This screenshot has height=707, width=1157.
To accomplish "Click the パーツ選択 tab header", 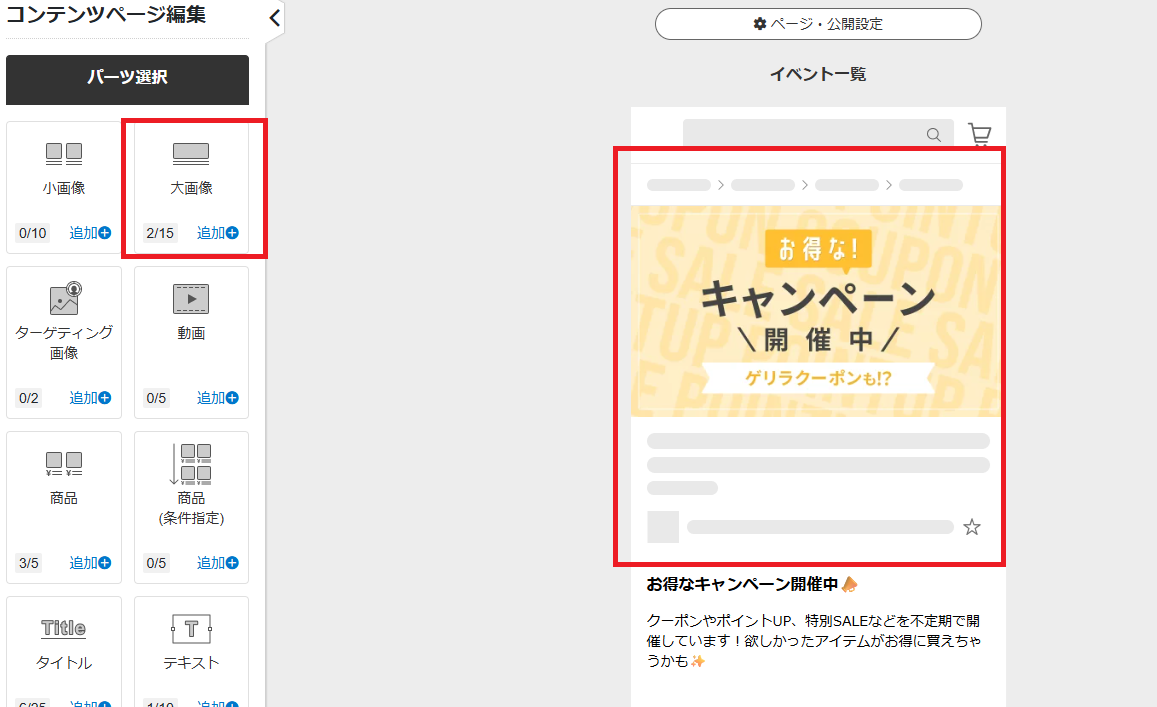I will [127, 79].
